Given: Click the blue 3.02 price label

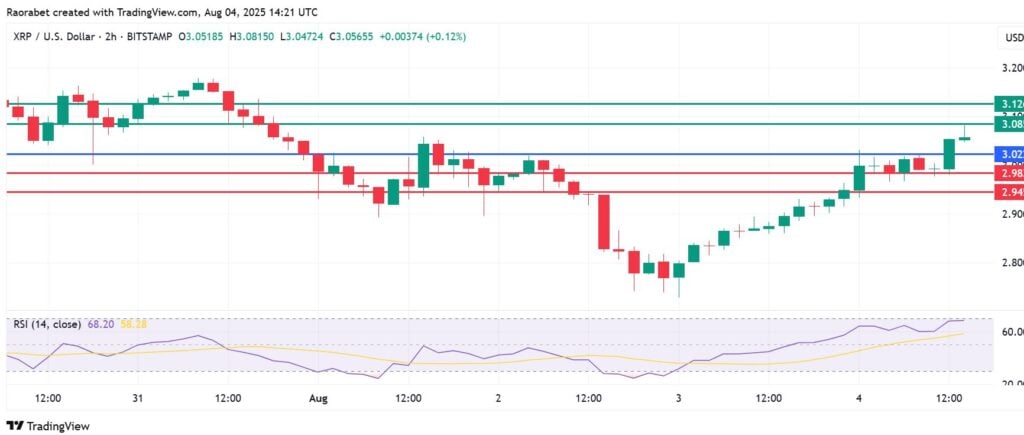Looking at the screenshot, I should (x=1009, y=154).
